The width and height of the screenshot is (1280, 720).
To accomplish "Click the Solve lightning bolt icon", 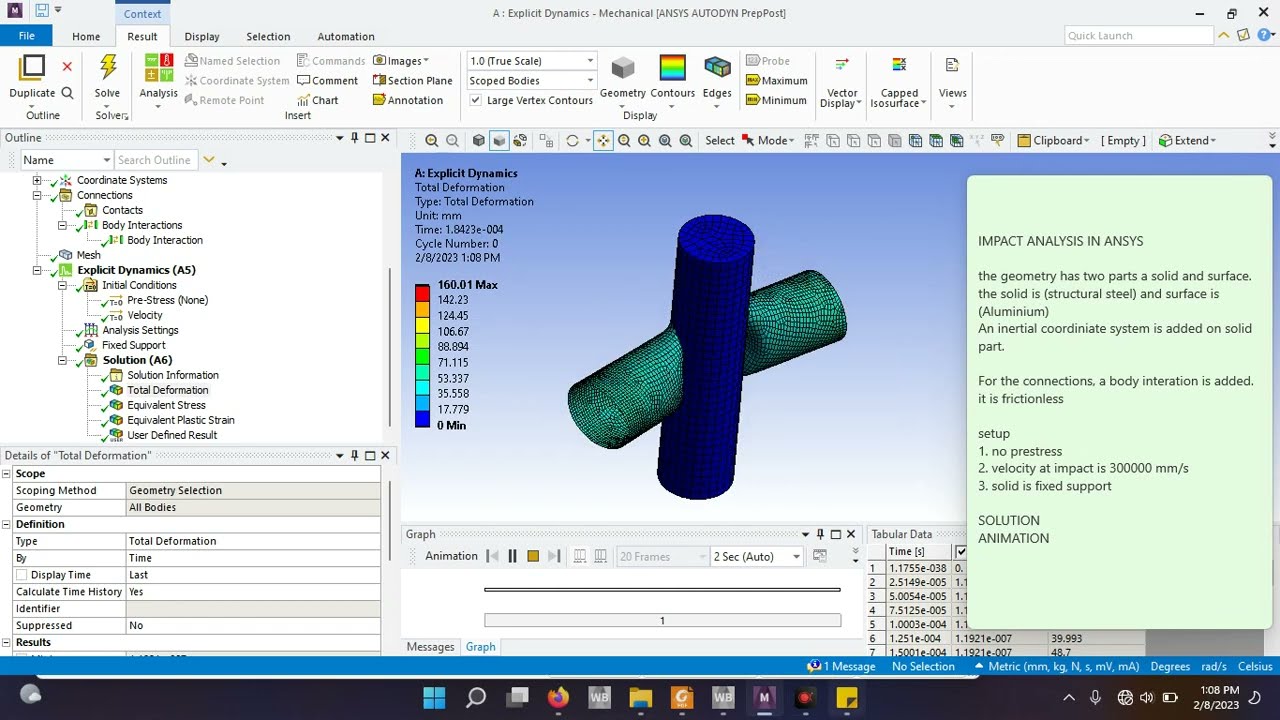I will coord(107,67).
